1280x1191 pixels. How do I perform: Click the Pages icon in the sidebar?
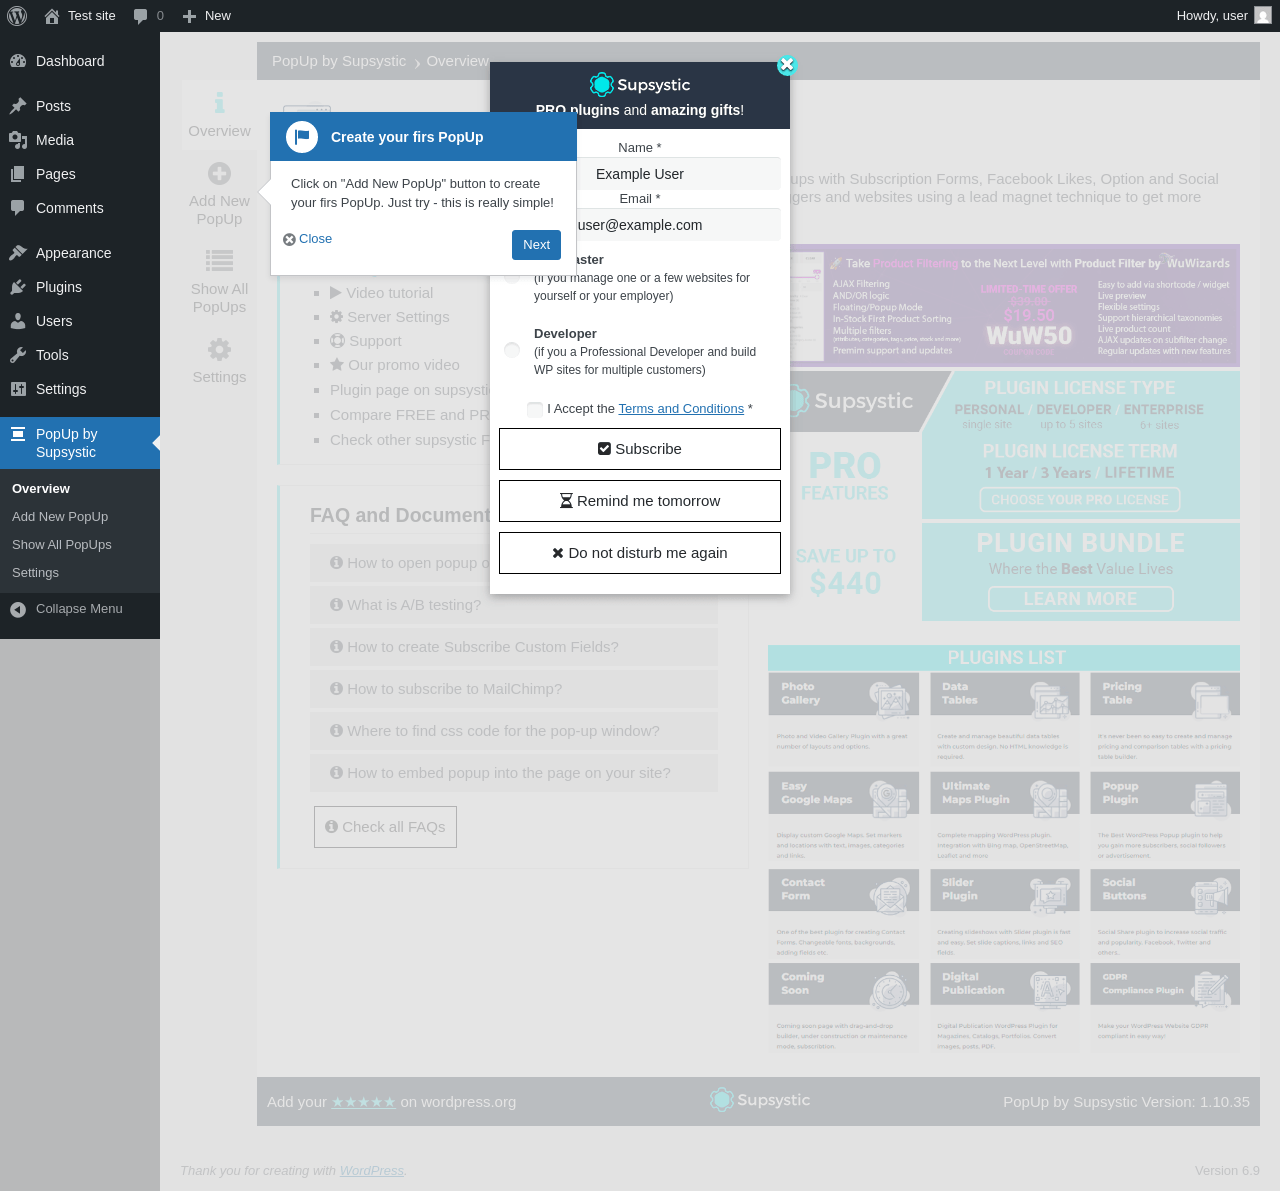click(18, 174)
